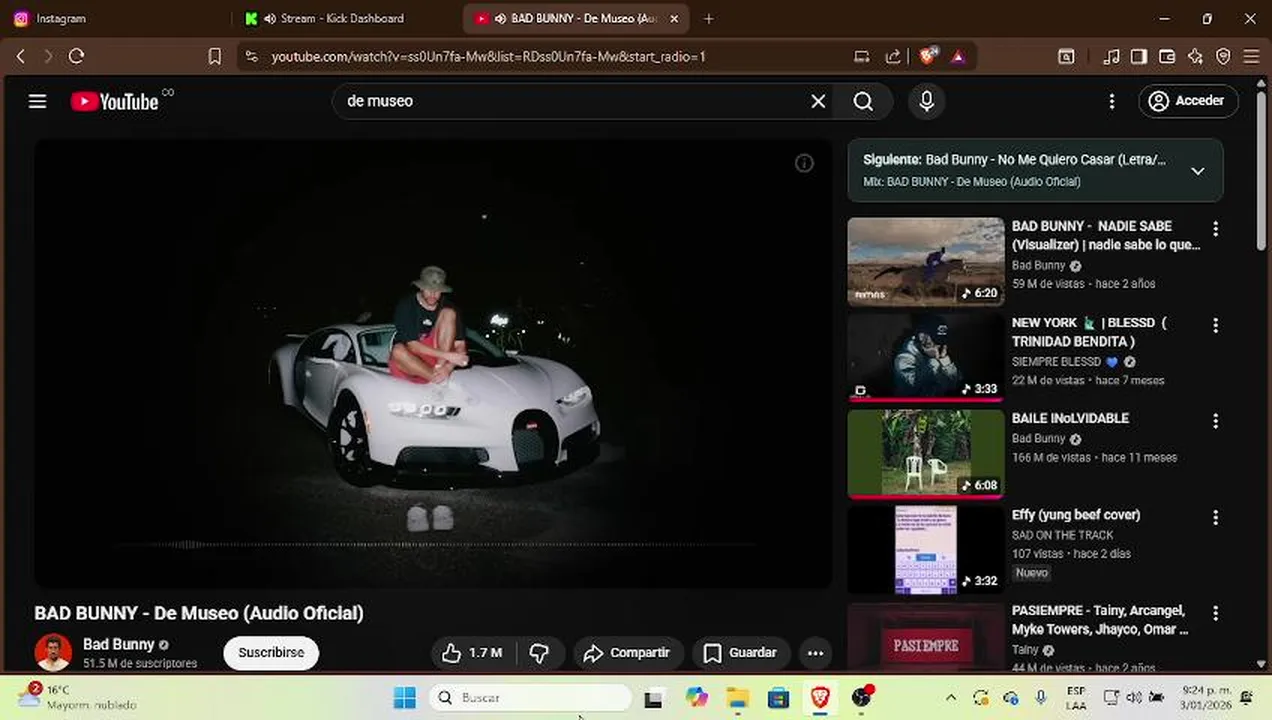Open Bad Bunny channel avatar
The width and height of the screenshot is (1272, 720).
click(x=53, y=652)
